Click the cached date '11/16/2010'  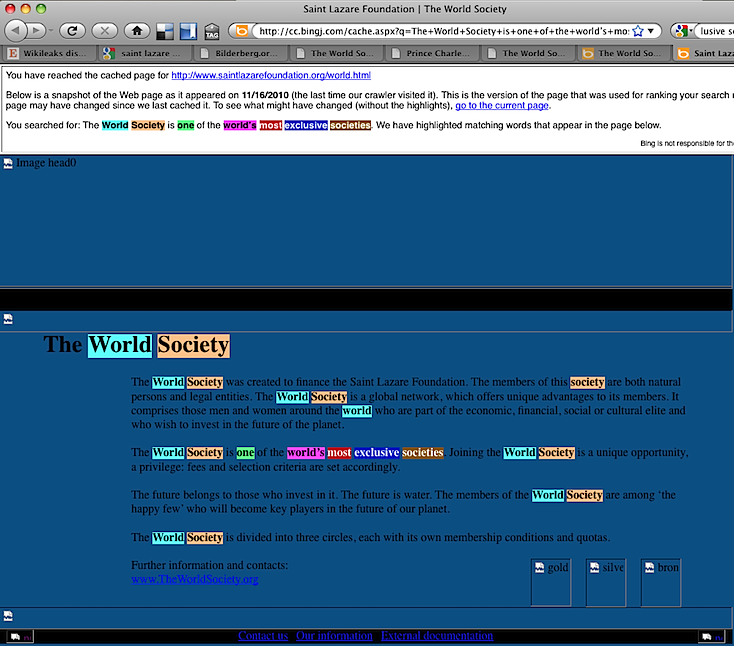pos(265,95)
